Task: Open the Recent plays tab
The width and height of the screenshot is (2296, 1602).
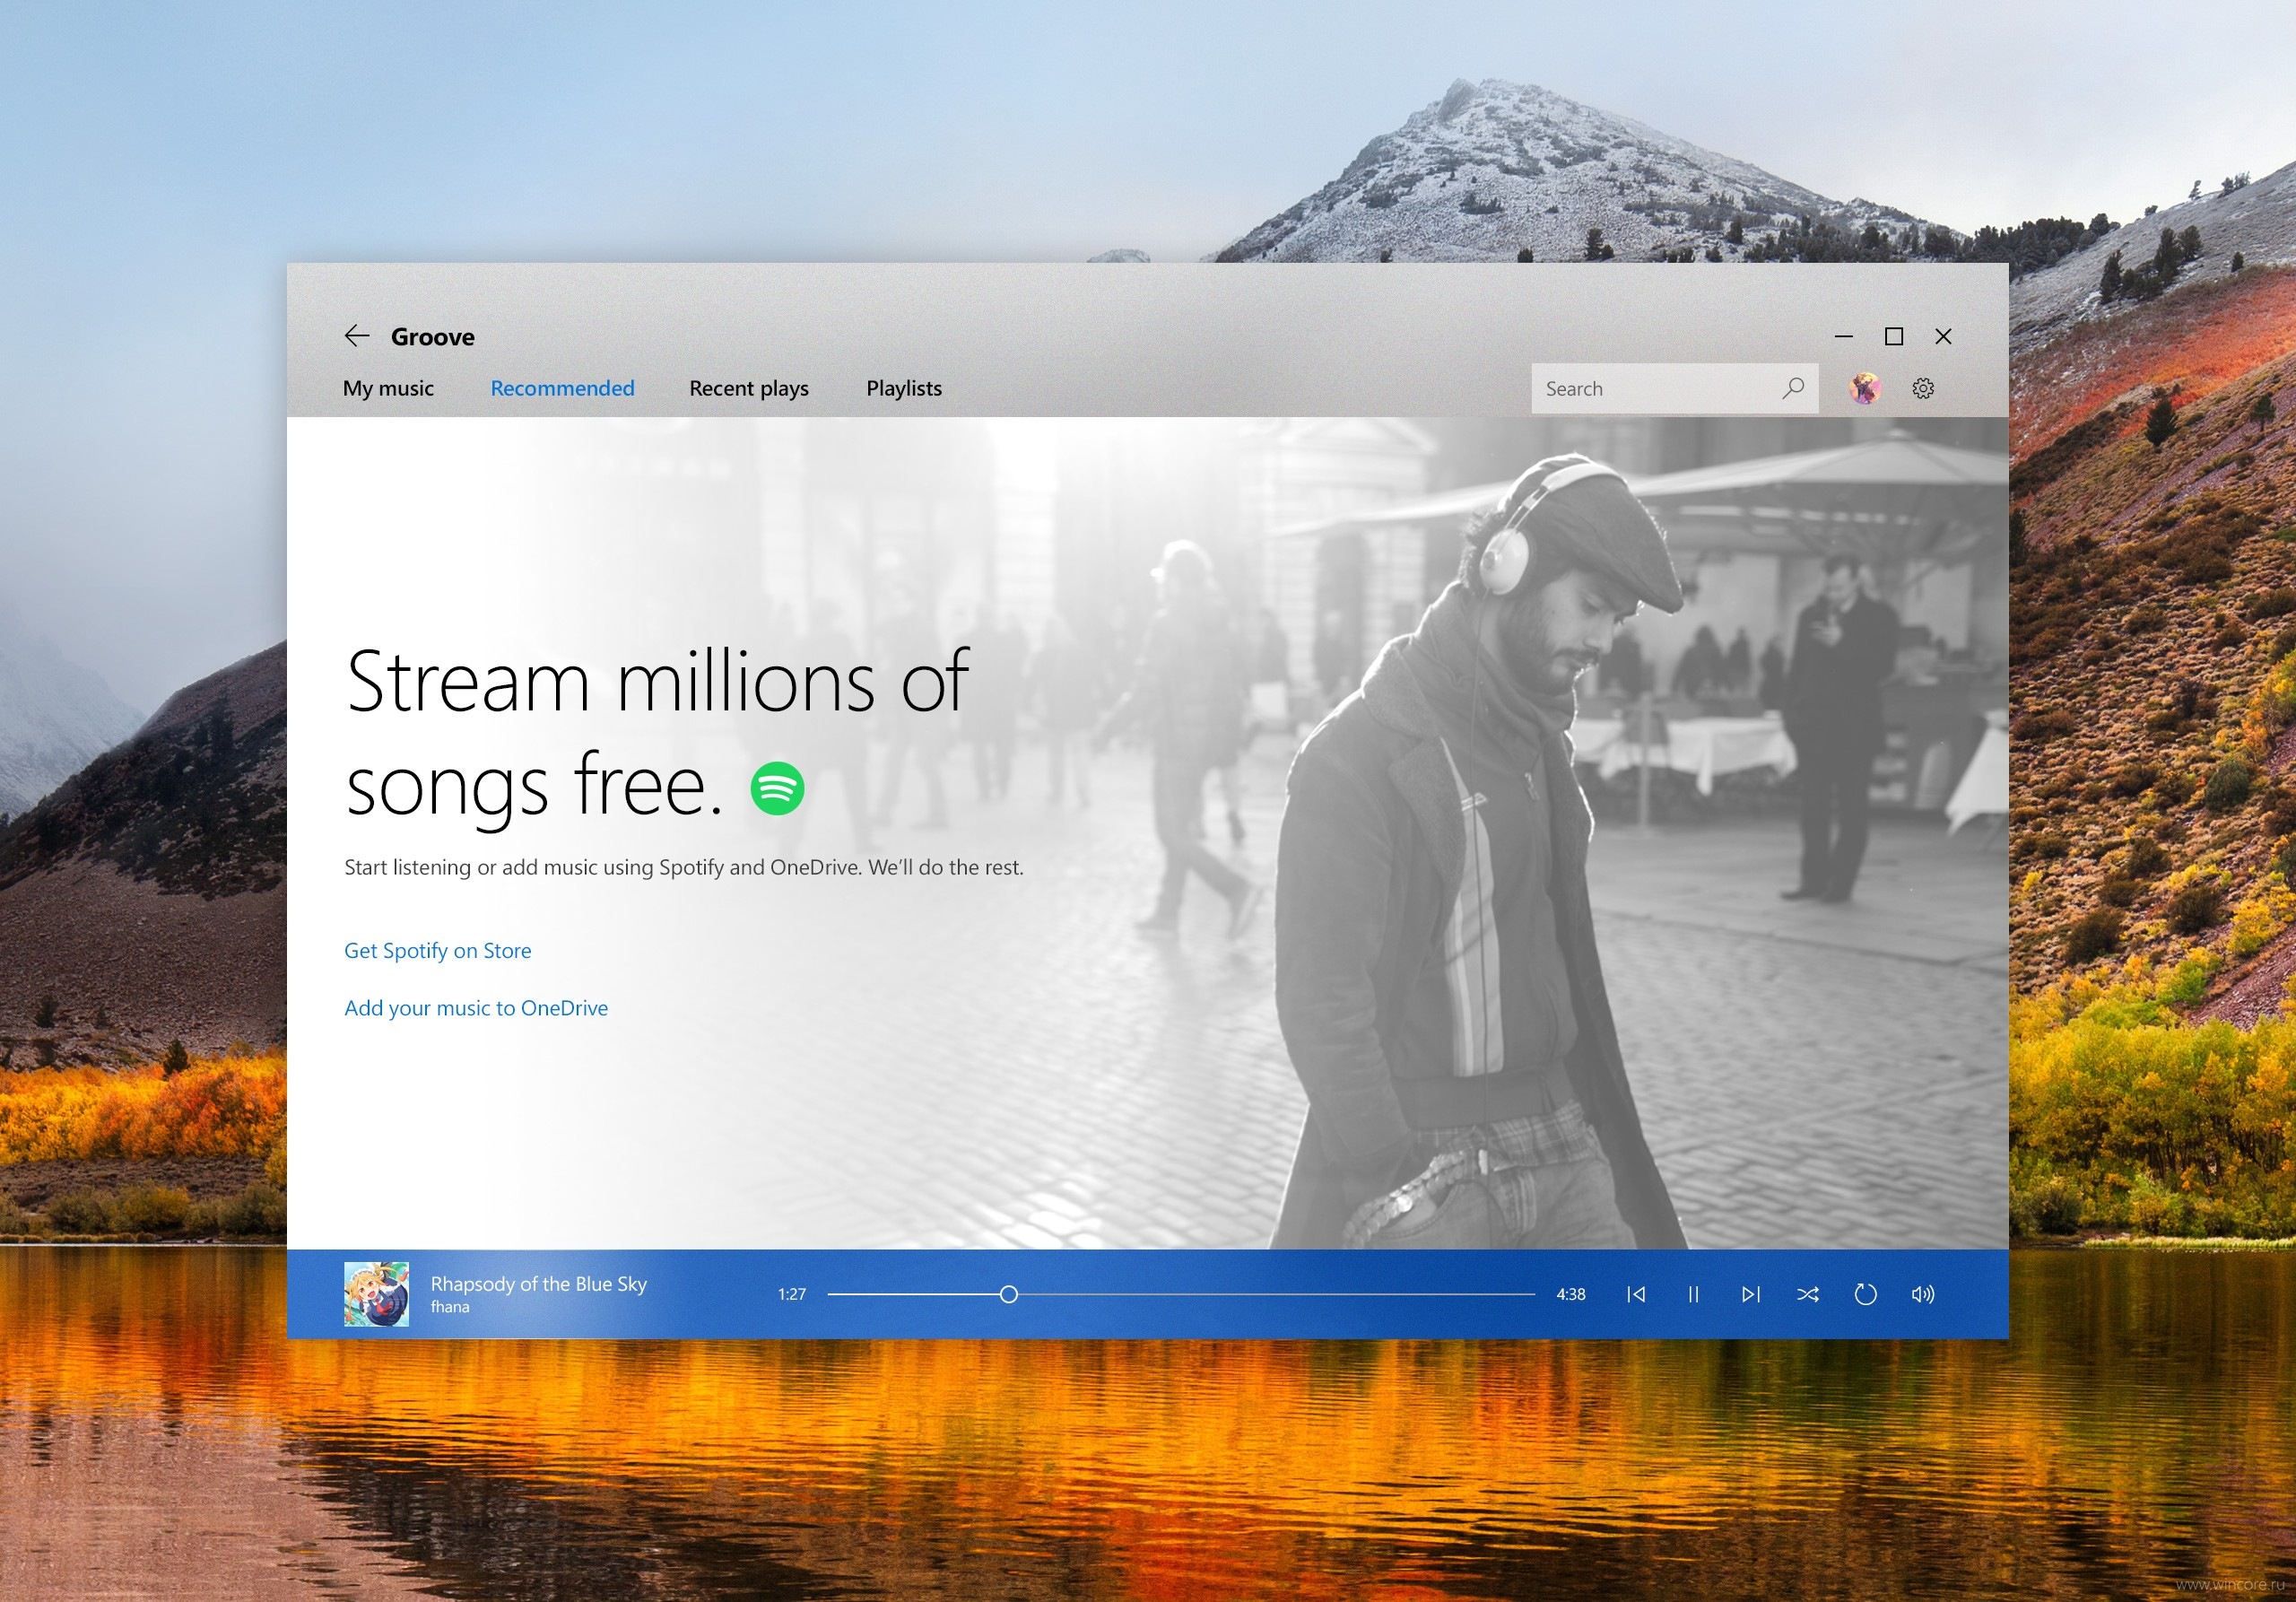Action: pyautogui.click(x=749, y=388)
